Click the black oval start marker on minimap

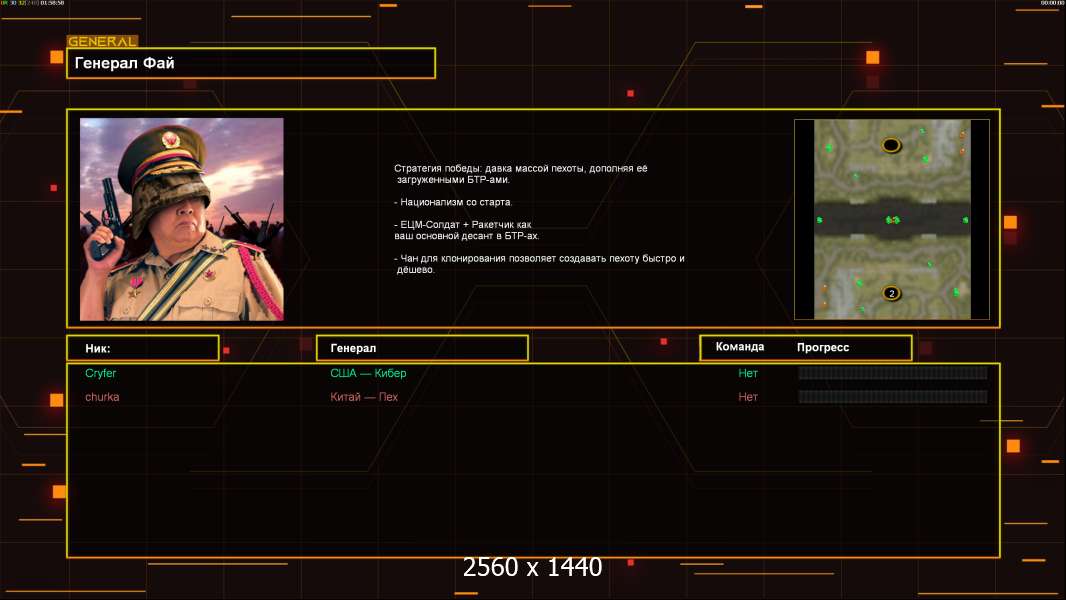[x=891, y=145]
